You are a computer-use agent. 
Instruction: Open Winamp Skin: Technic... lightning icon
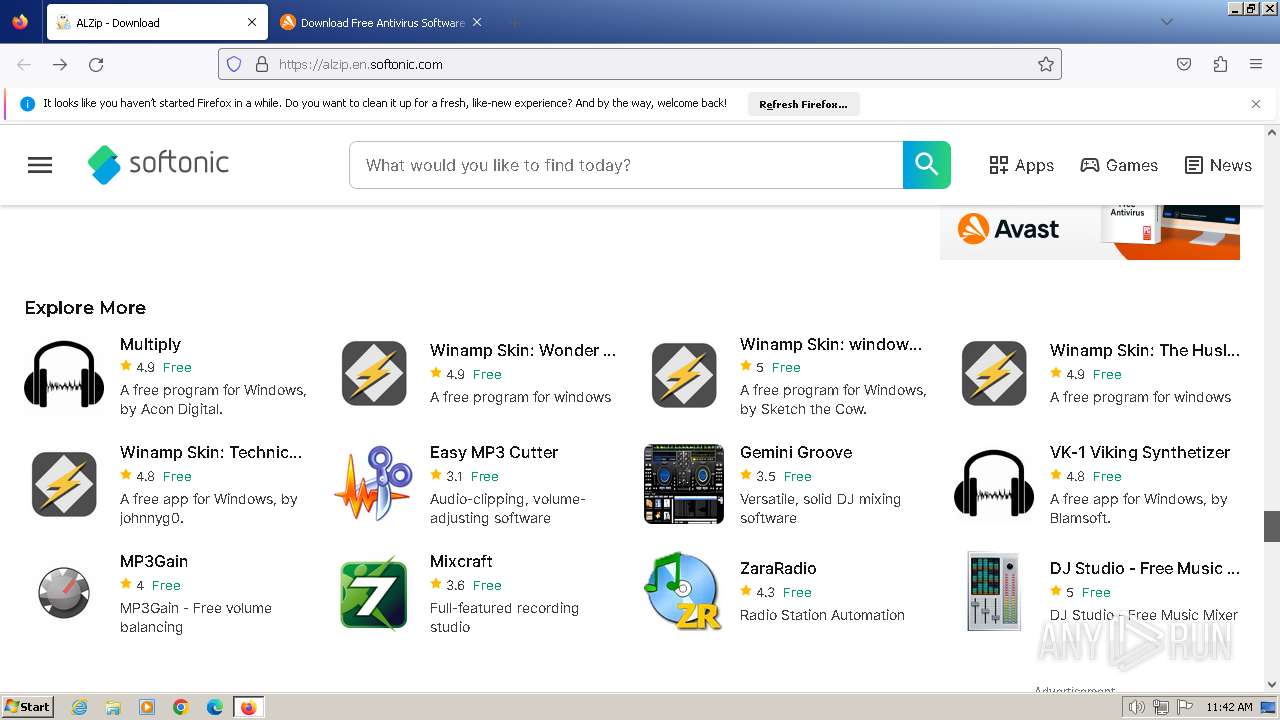pos(64,484)
